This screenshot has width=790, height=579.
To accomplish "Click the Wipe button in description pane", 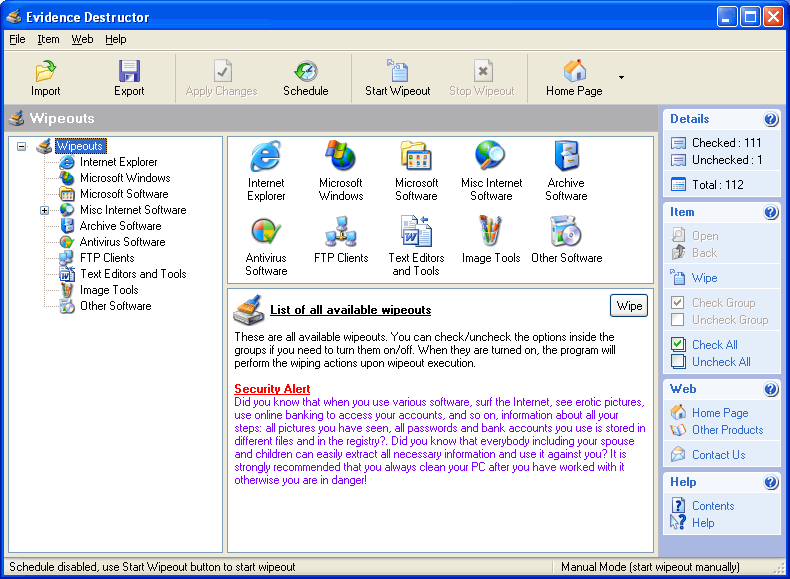I will pyautogui.click(x=629, y=306).
